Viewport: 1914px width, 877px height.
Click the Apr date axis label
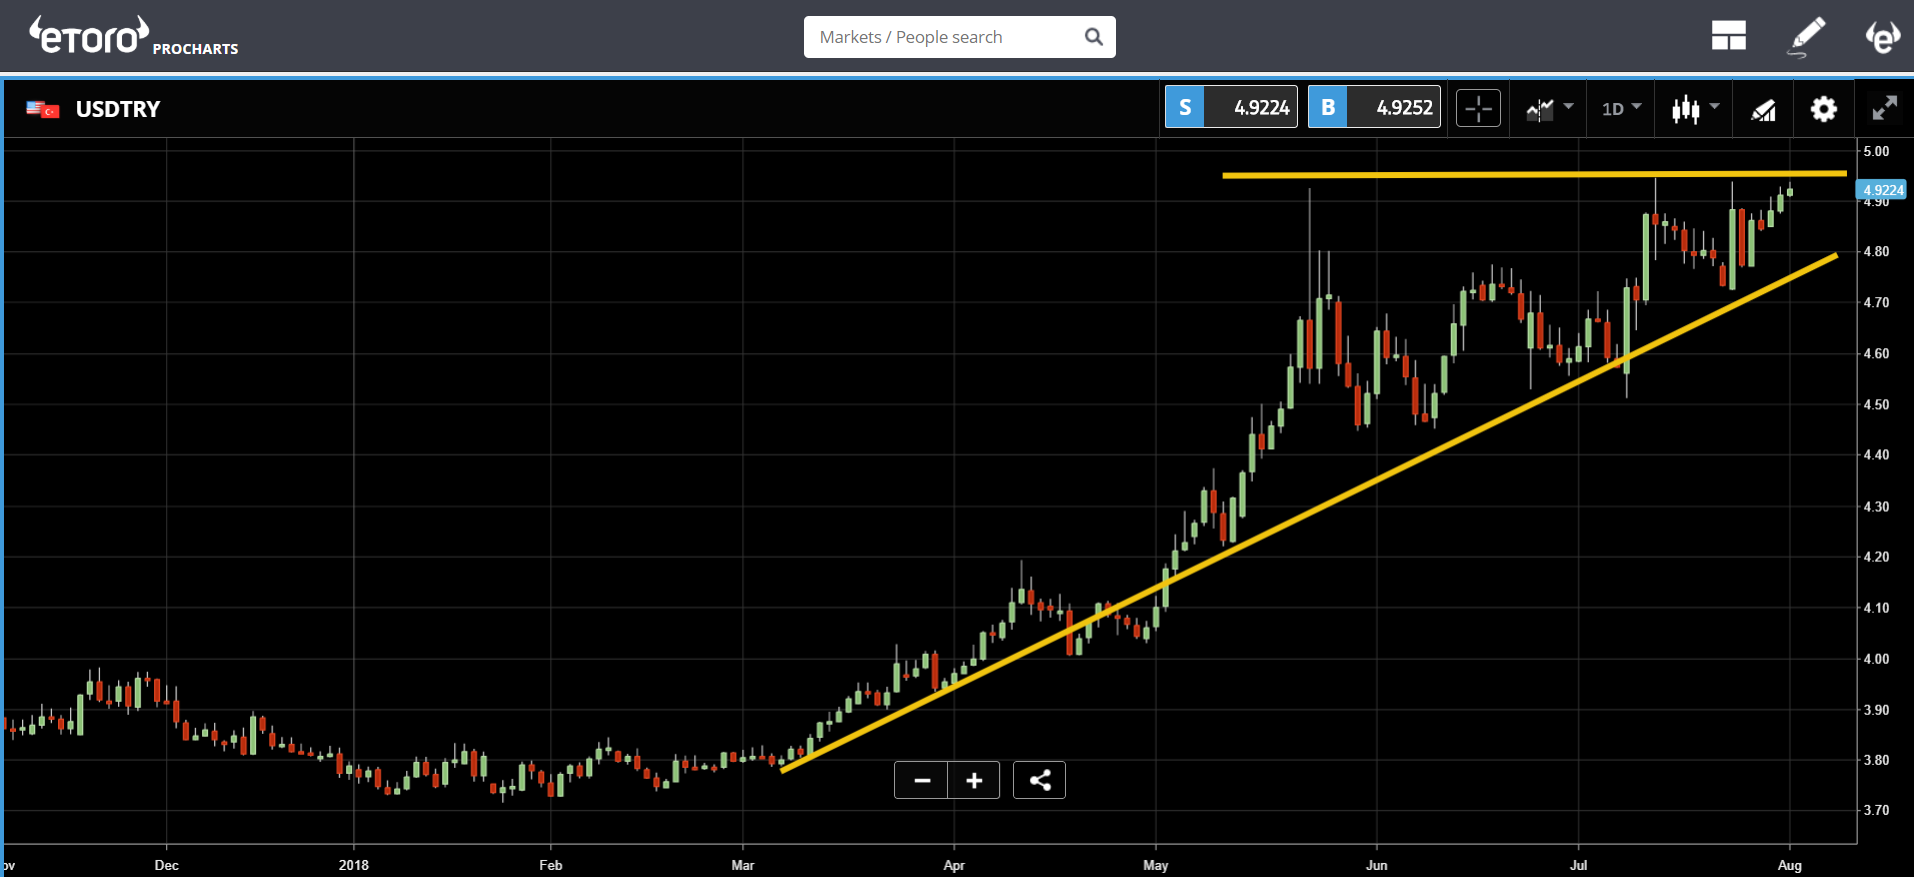(x=954, y=865)
